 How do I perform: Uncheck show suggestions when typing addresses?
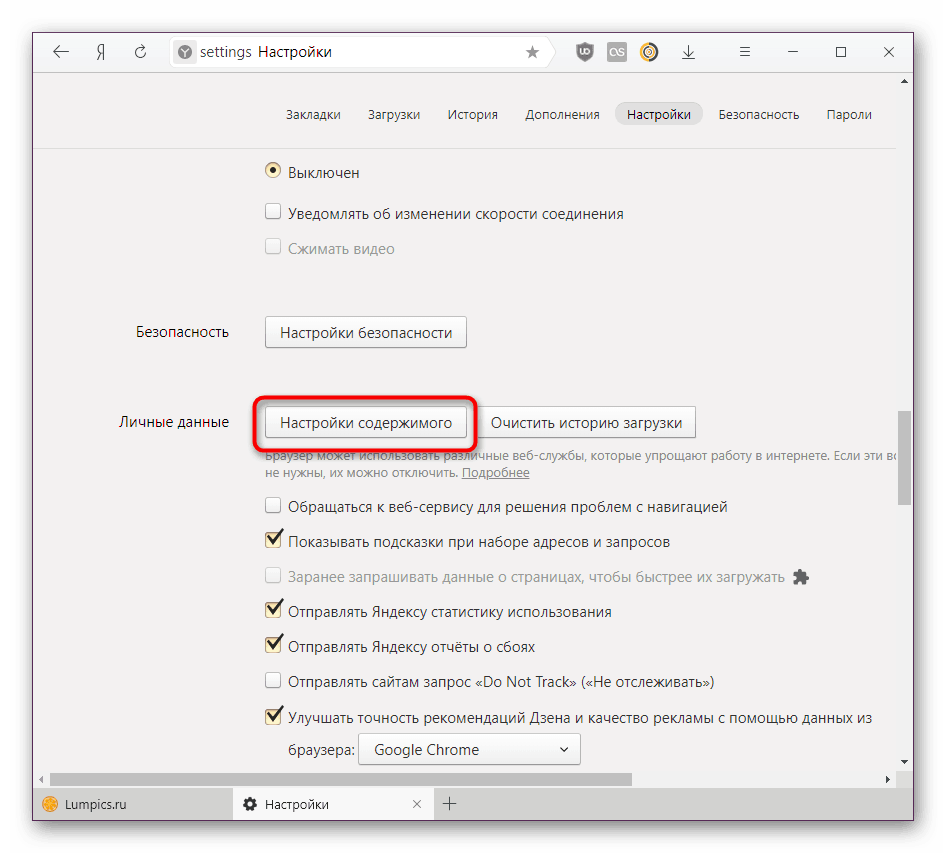273,539
